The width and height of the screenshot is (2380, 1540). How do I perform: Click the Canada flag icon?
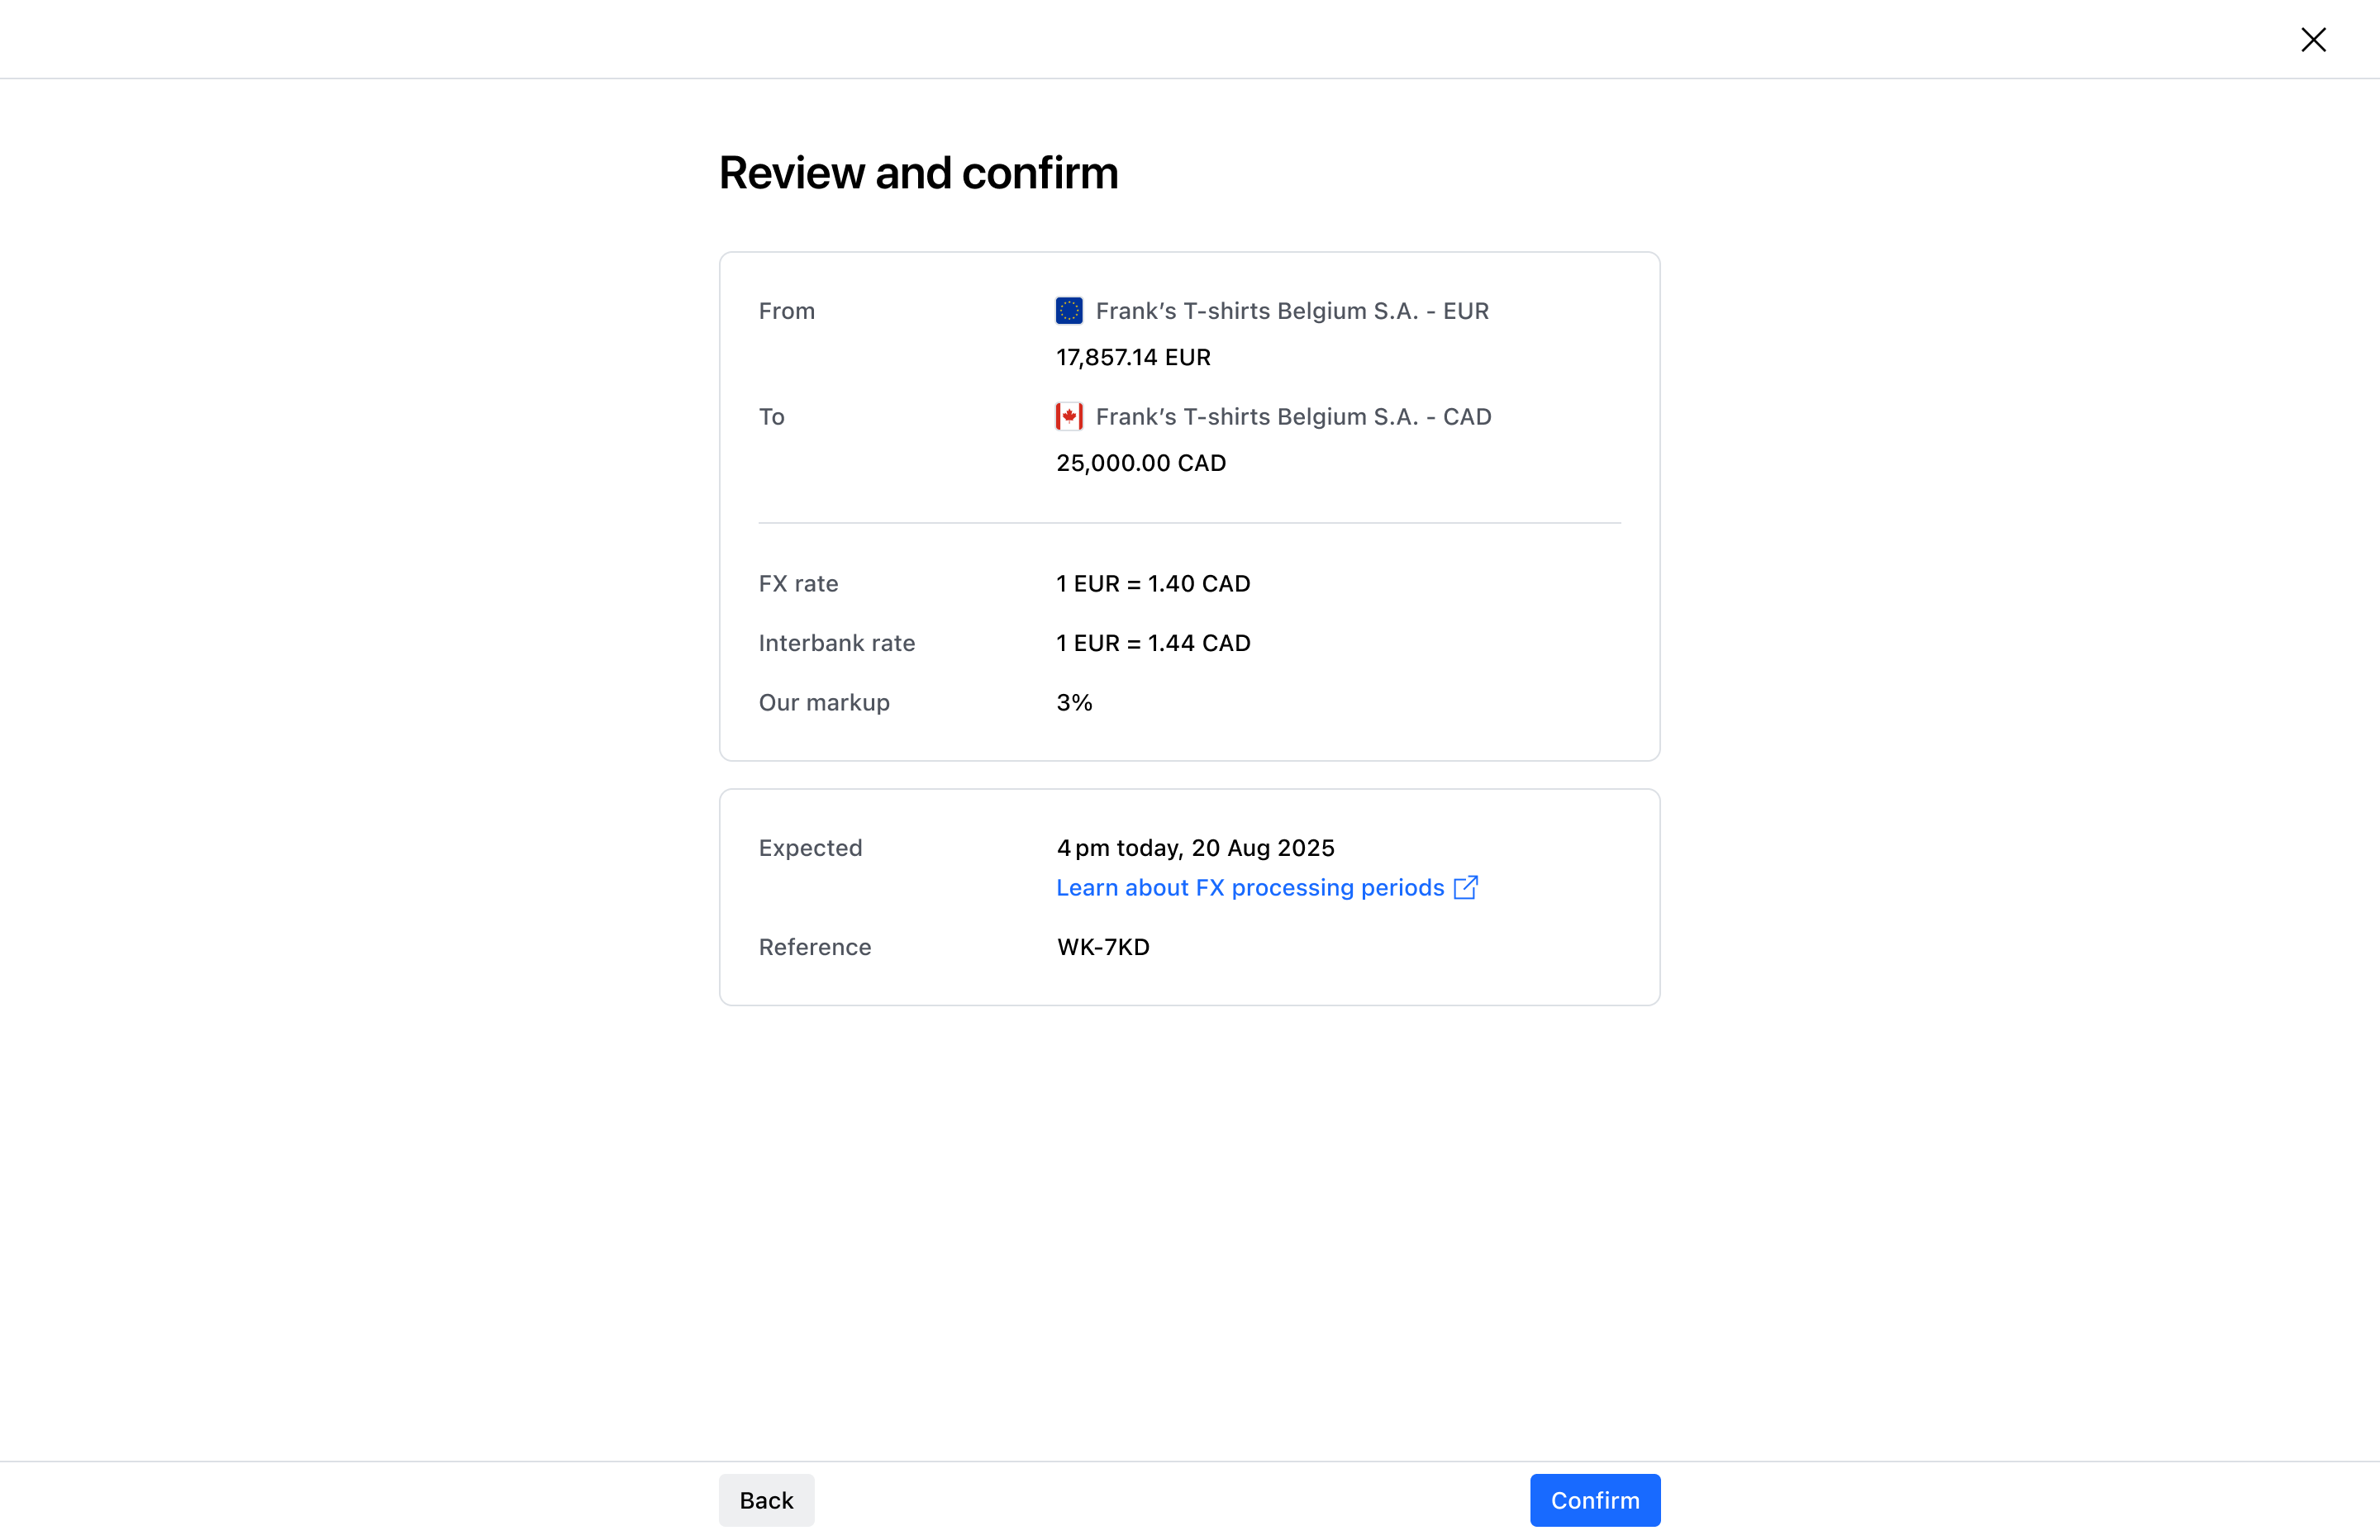click(1069, 417)
